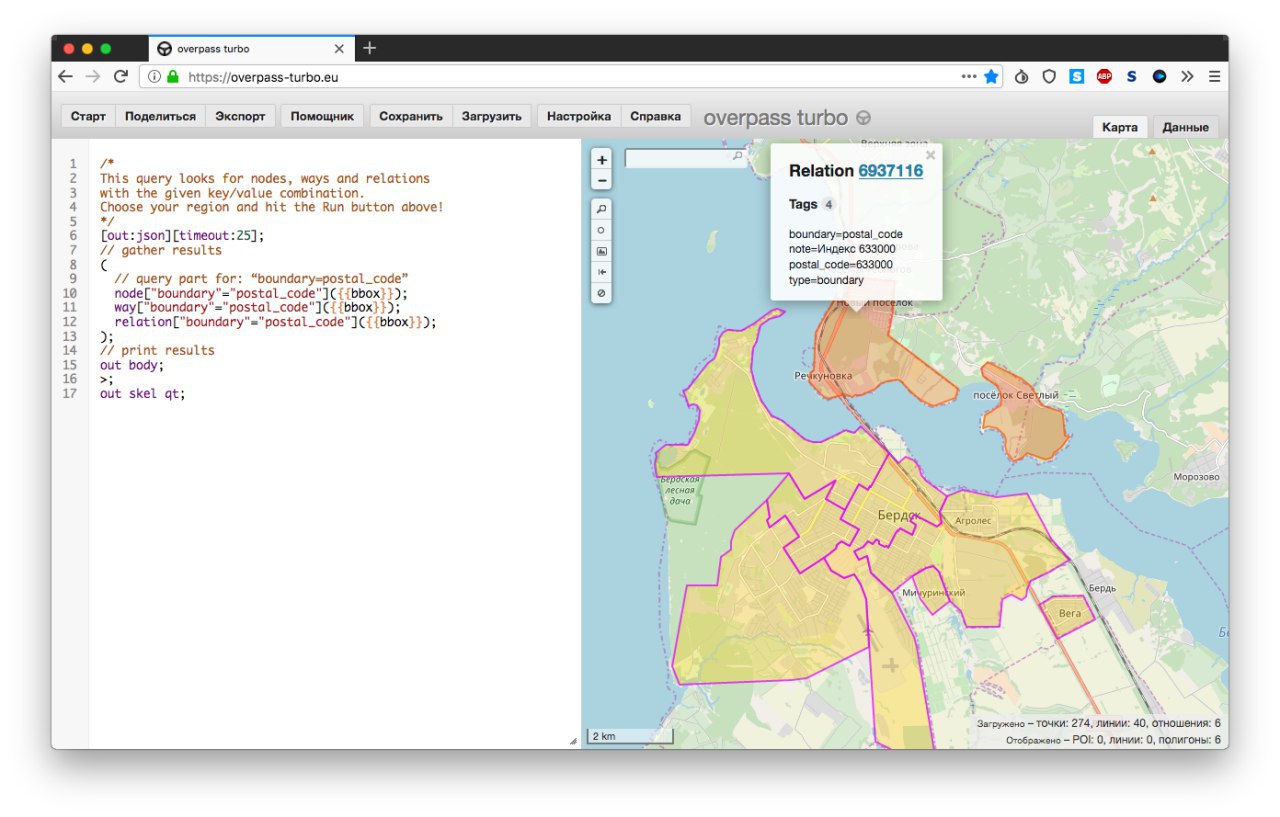This screenshot has height=817, width=1280.
Task: Click the round play-button extension icon
Action: click(x=1159, y=76)
